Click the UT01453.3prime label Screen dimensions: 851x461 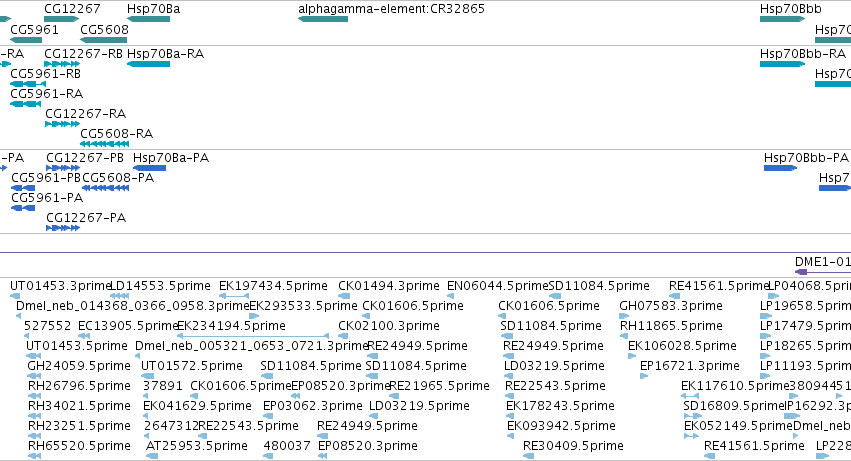[61, 286]
